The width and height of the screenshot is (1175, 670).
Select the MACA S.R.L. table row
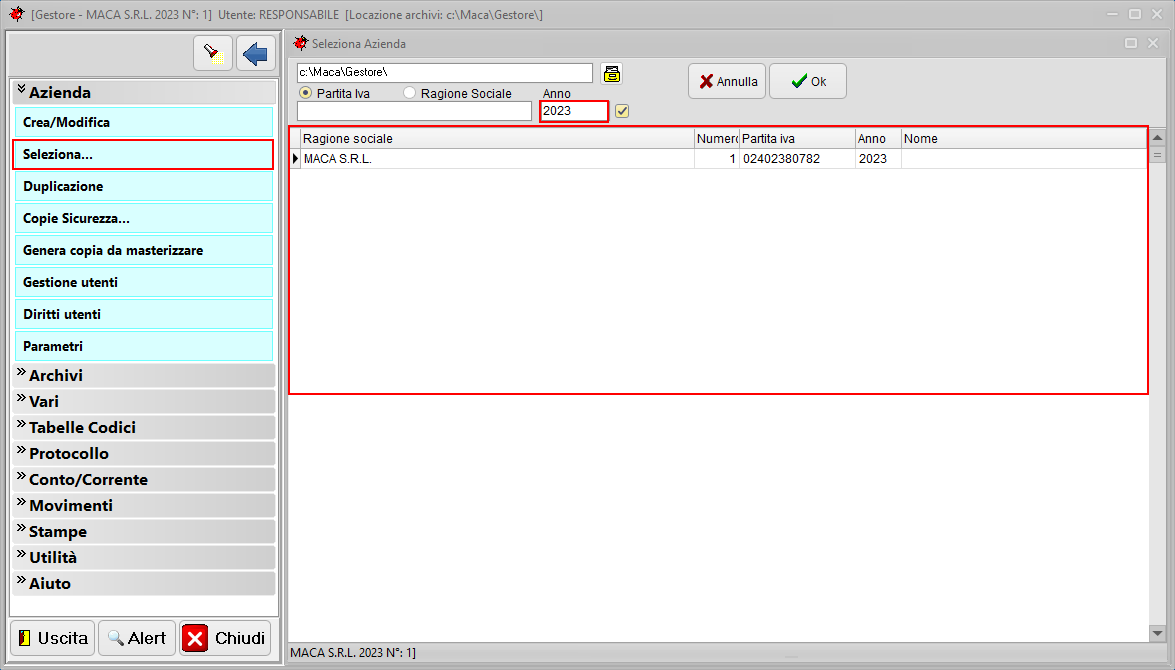coord(500,159)
